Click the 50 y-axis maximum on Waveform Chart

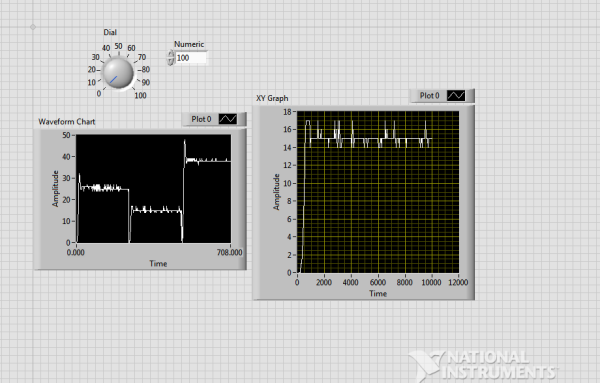[x=66, y=135]
